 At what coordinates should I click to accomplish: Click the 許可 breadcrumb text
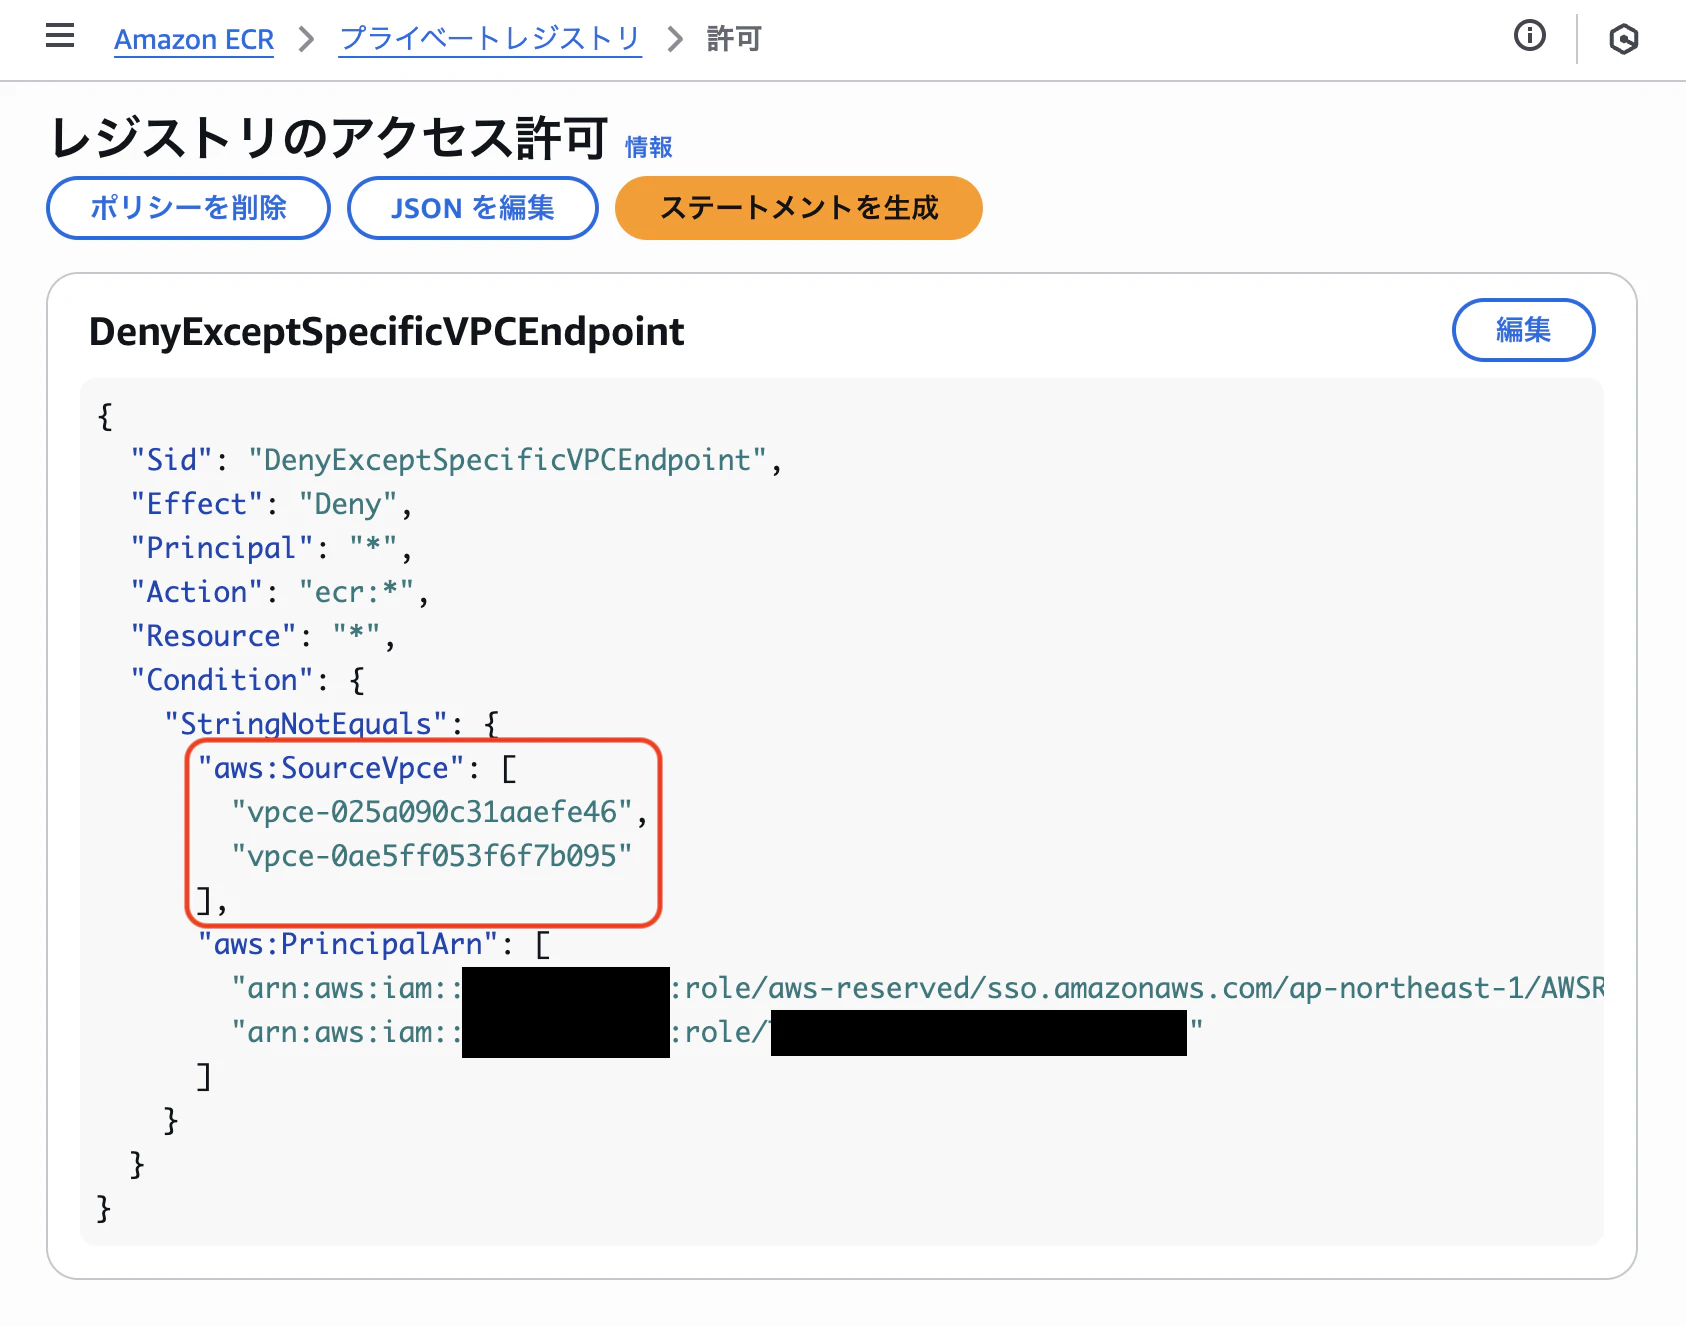(x=734, y=39)
